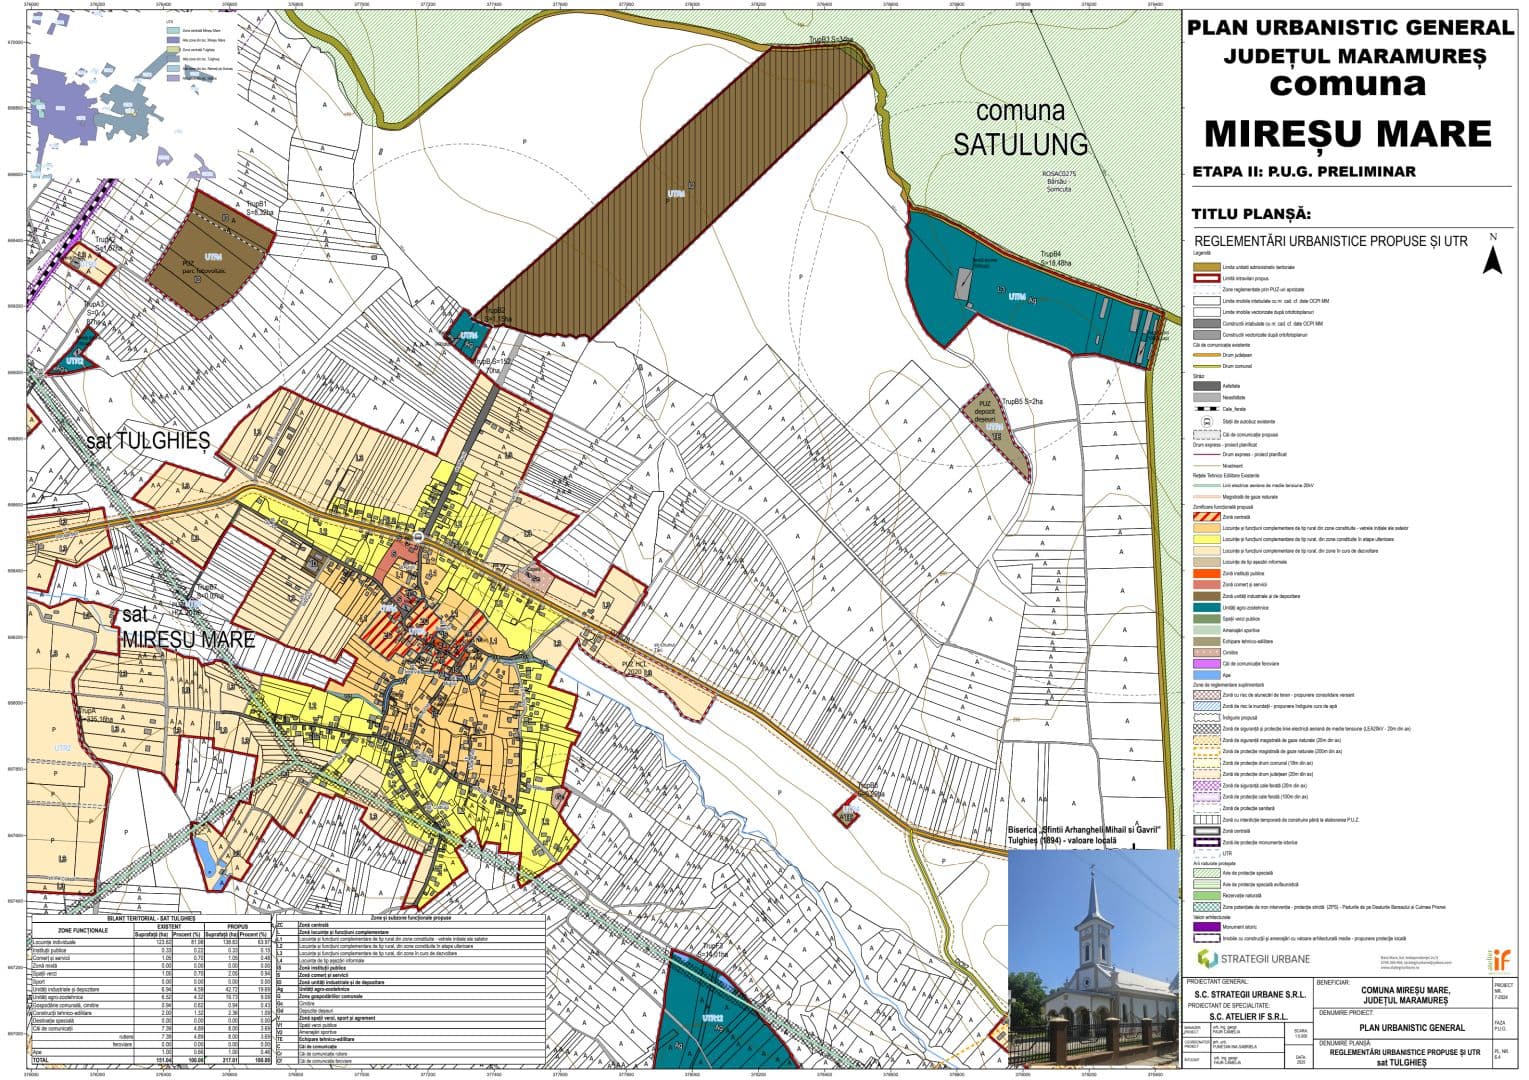Click the 'ROSAC0275 Bârsău - Somcuta' label
Screen dimensions: 1529x1080
(x=1058, y=180)
